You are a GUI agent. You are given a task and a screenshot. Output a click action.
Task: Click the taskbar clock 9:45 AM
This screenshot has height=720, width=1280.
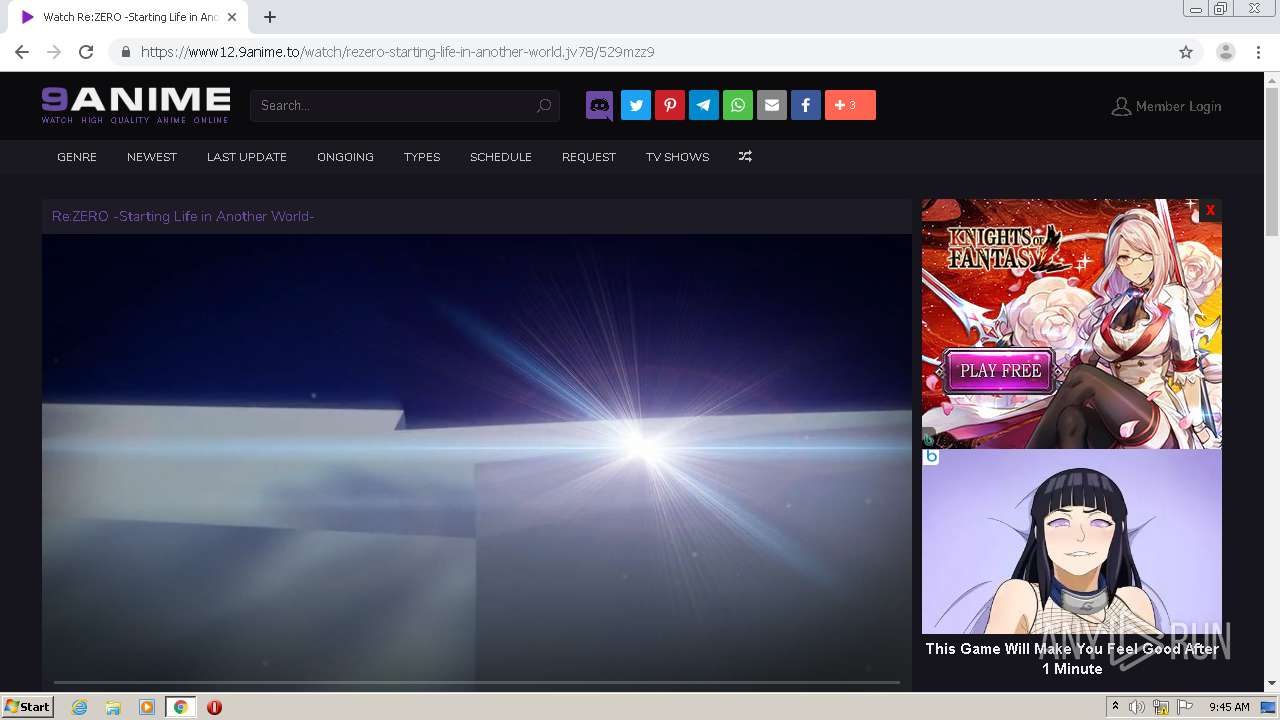pyautogui.click(x=1229, y=707)
